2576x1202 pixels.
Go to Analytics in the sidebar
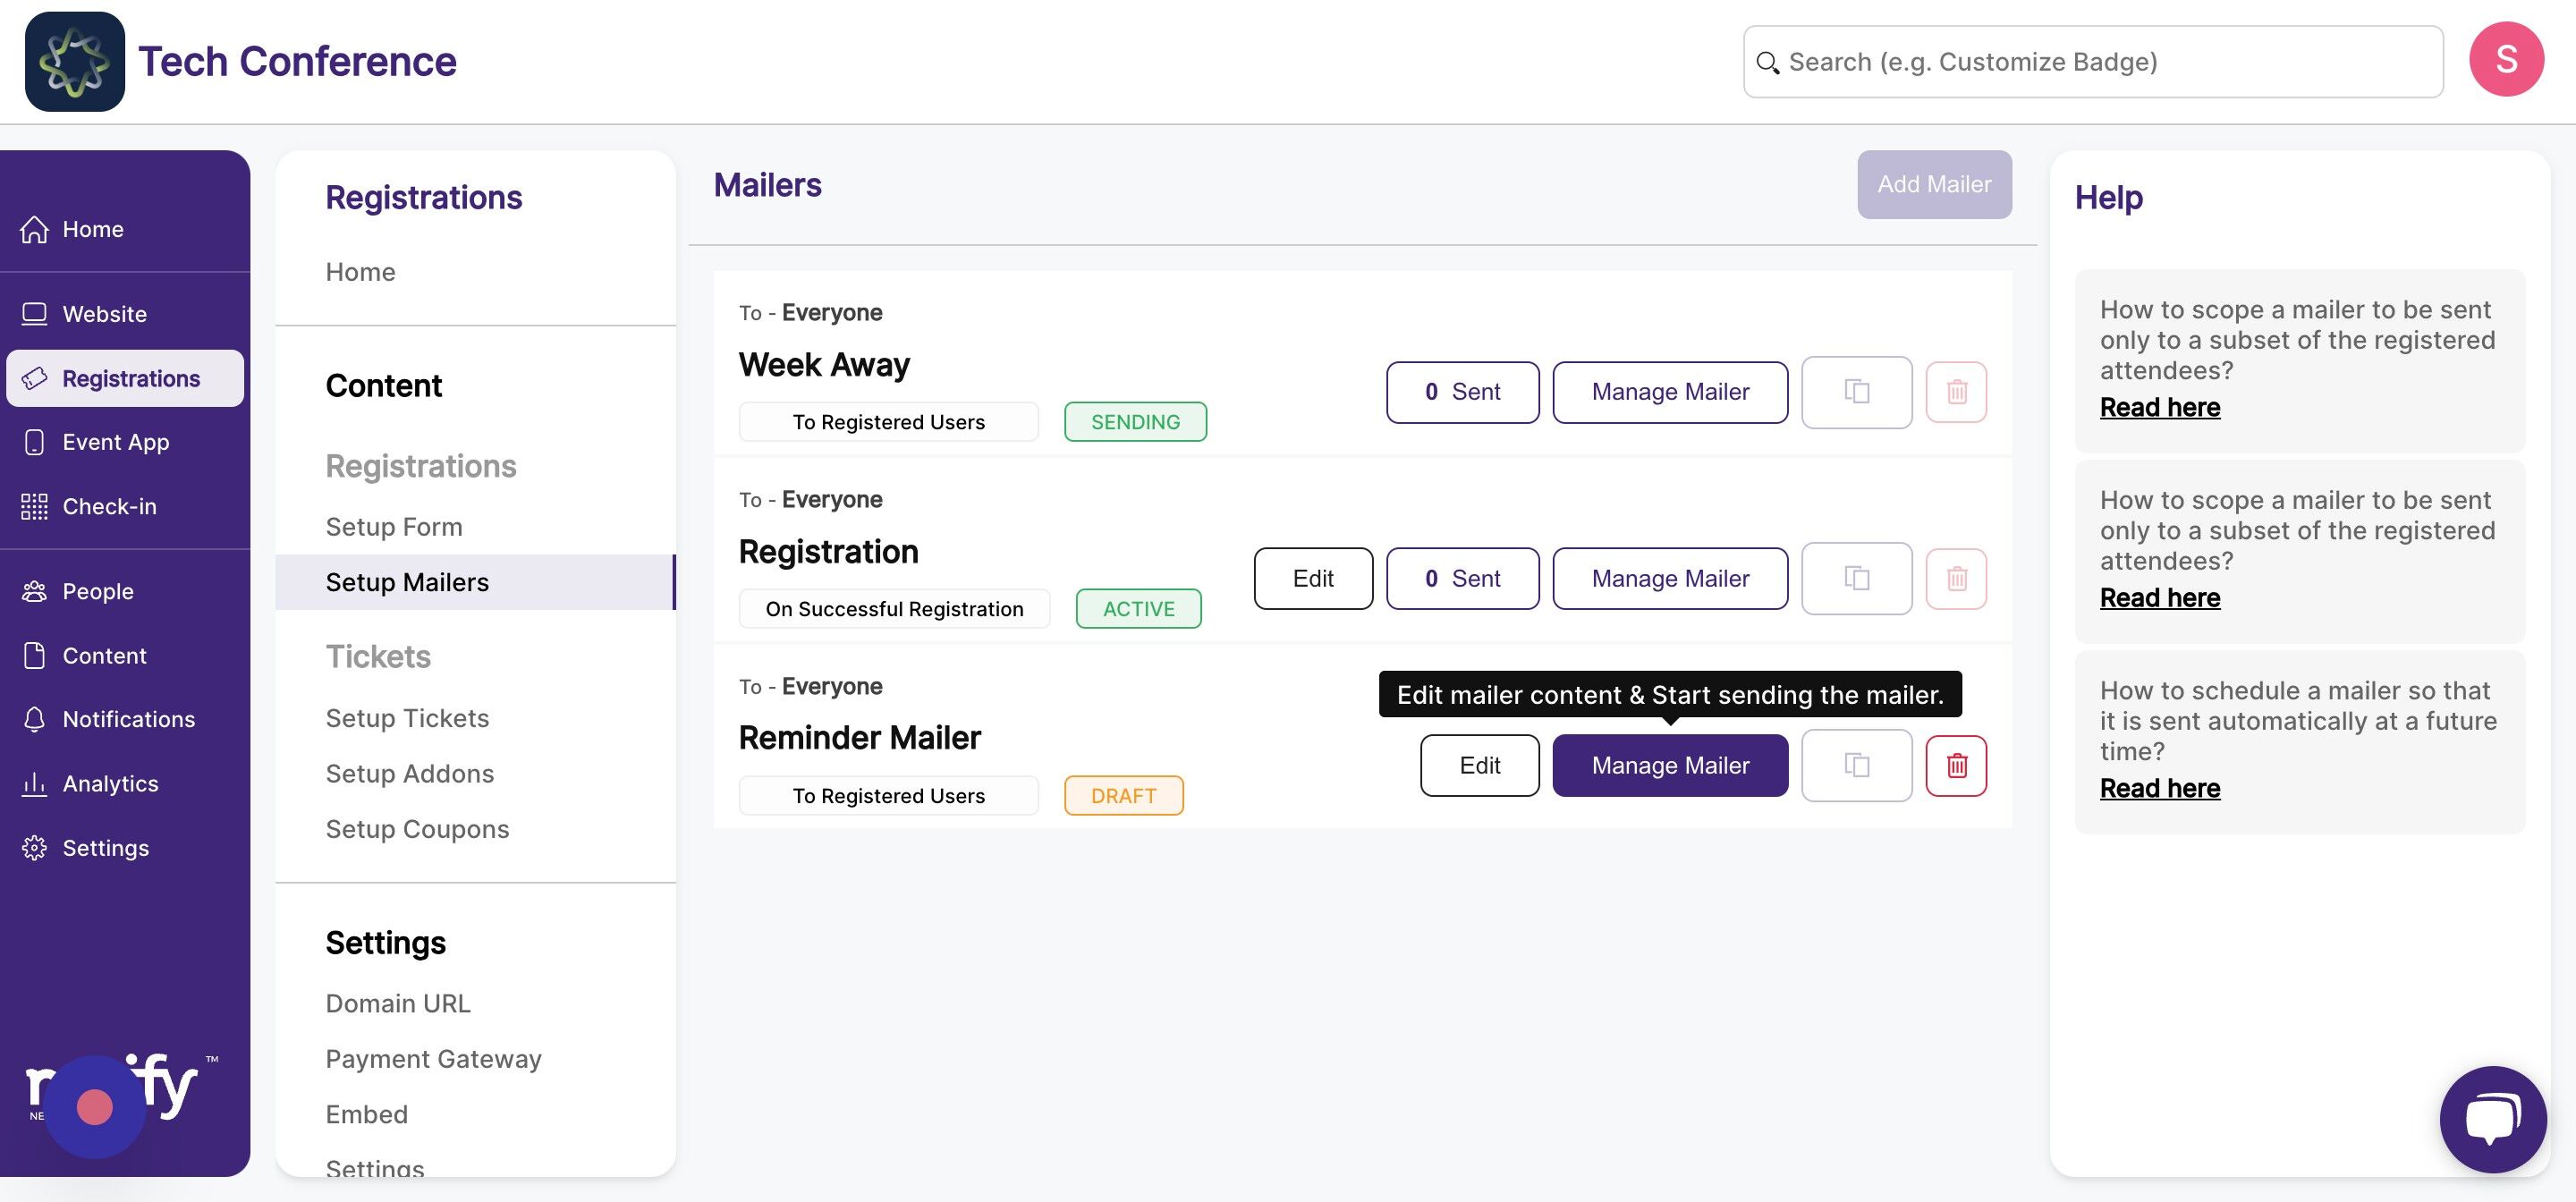110,784
